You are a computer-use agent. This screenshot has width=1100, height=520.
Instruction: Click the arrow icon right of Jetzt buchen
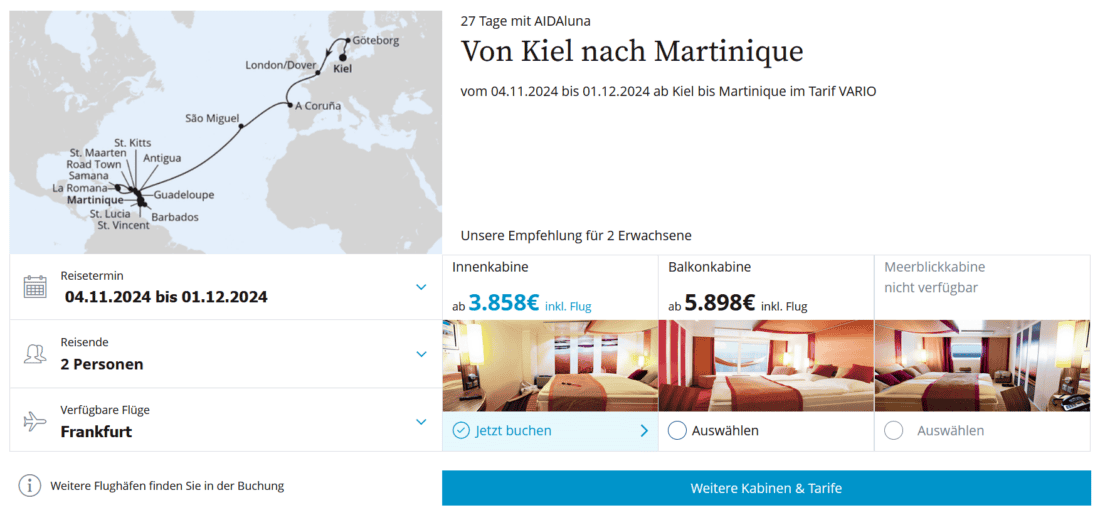point(643,431)
